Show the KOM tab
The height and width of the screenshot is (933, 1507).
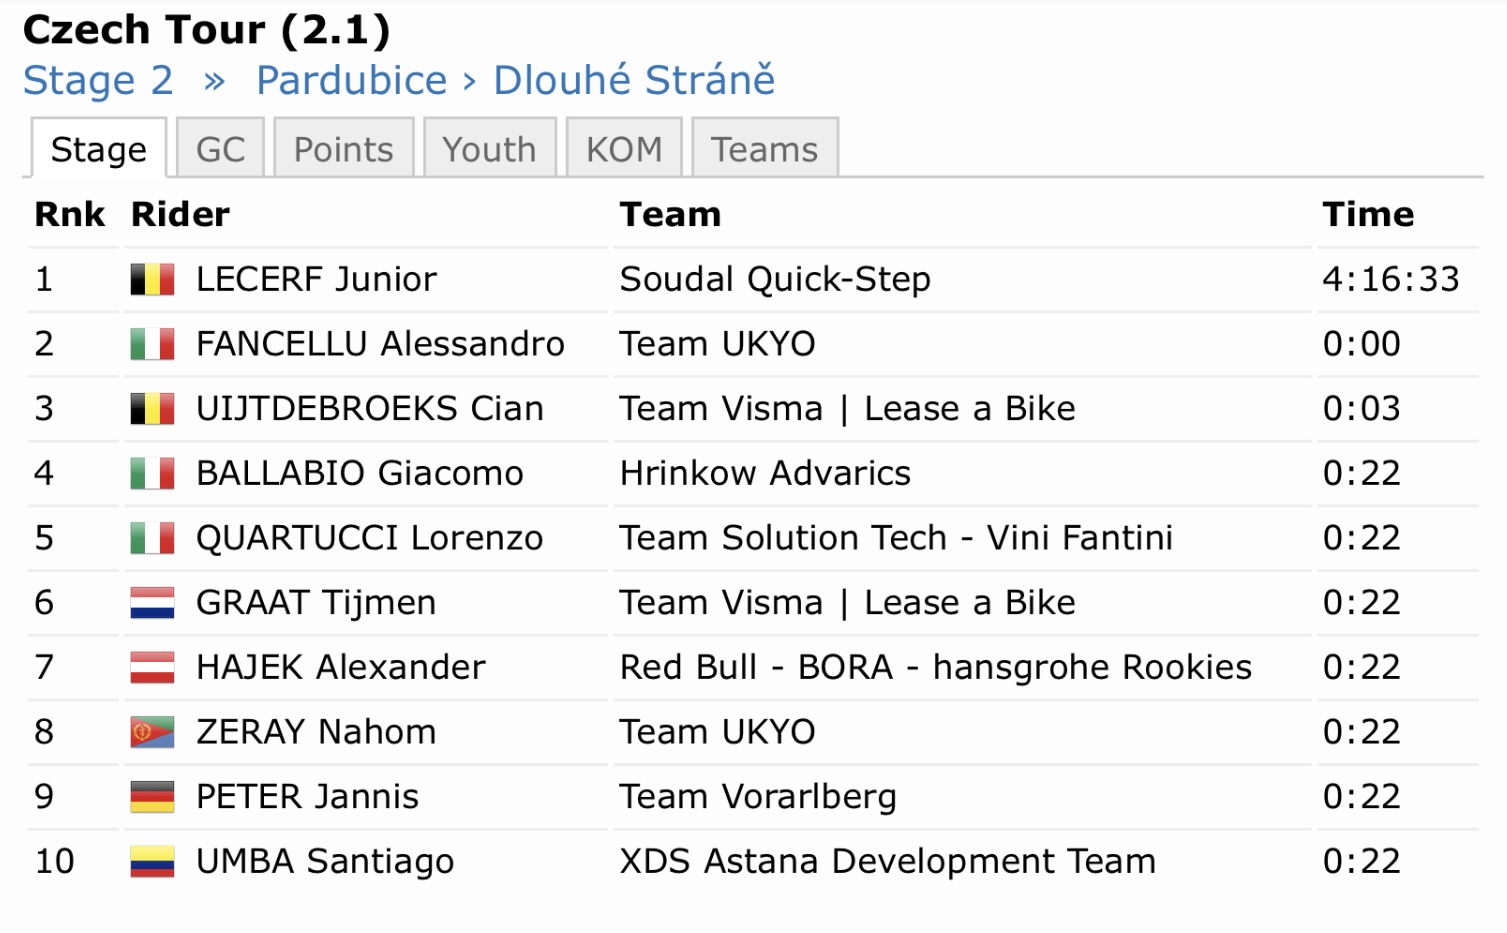point(624,148)
